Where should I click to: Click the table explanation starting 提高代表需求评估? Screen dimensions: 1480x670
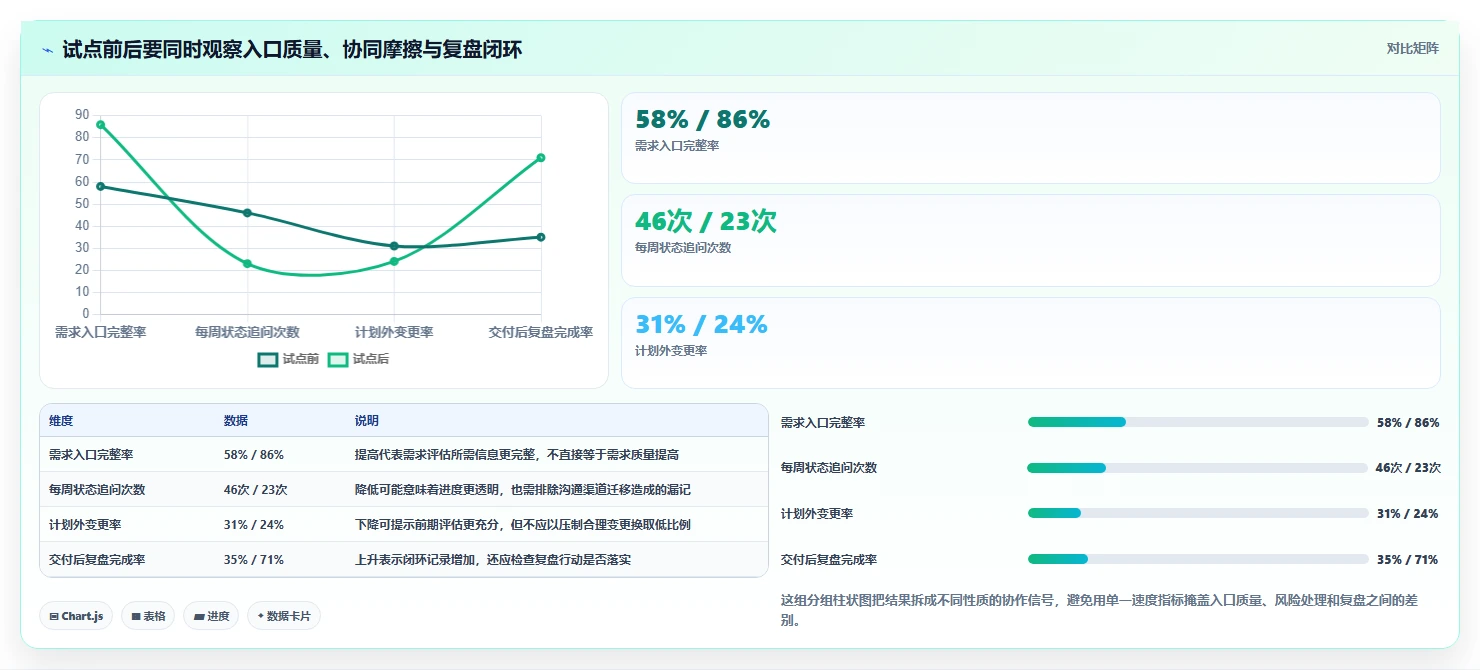pos(517,455)
